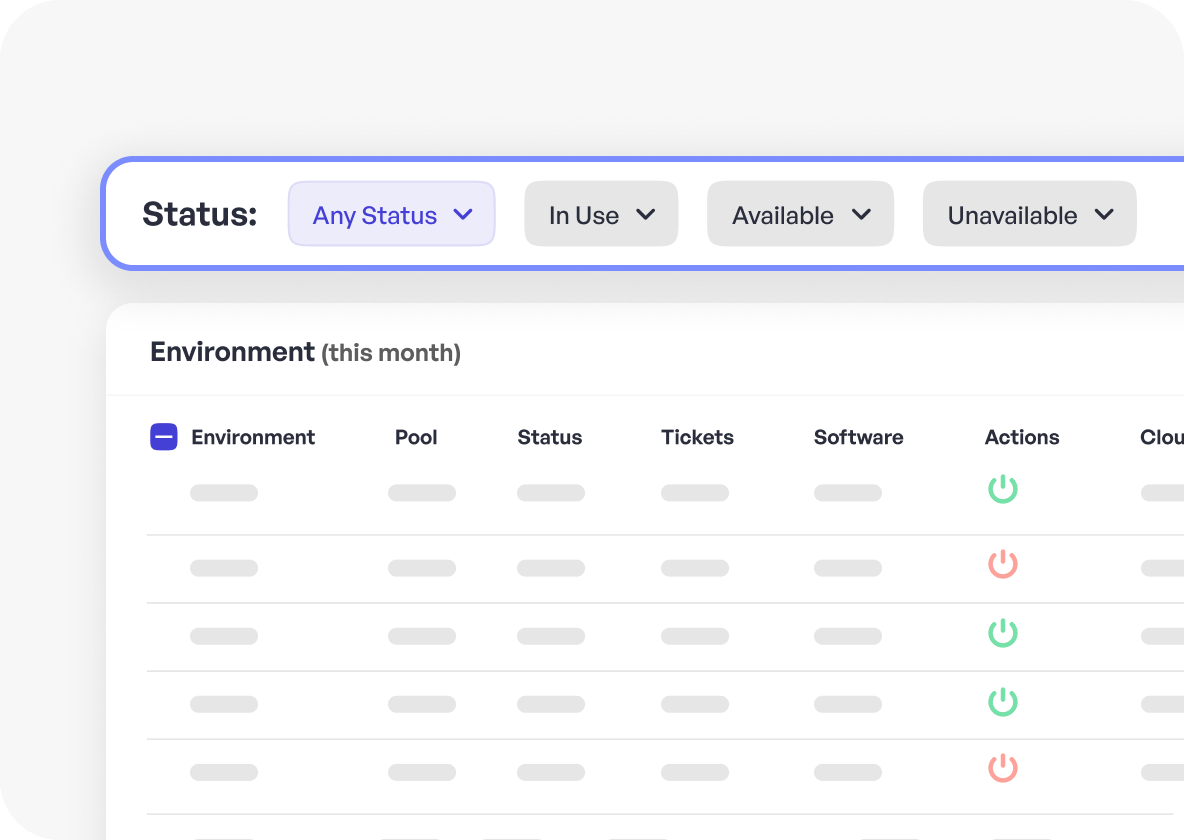Click the green power icon in third row
1184x840 pixels.
1003,632
